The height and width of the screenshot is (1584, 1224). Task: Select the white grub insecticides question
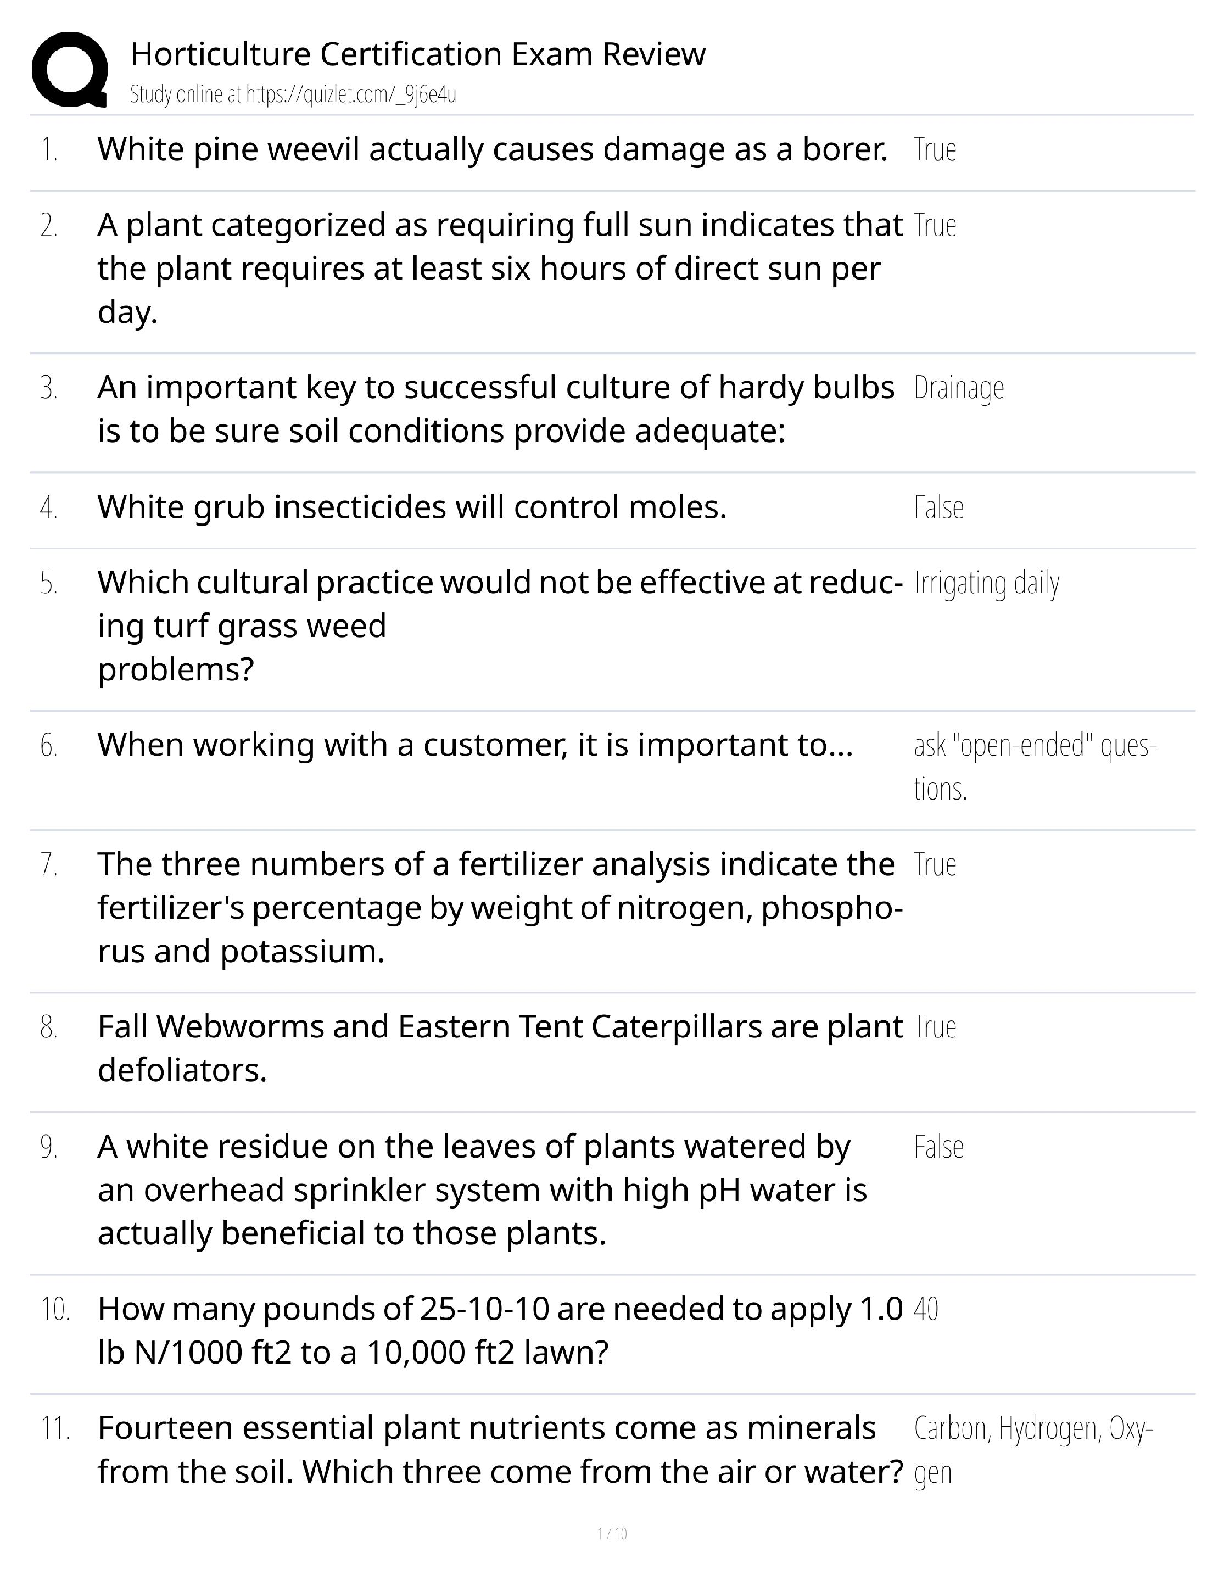pos(411,508)
